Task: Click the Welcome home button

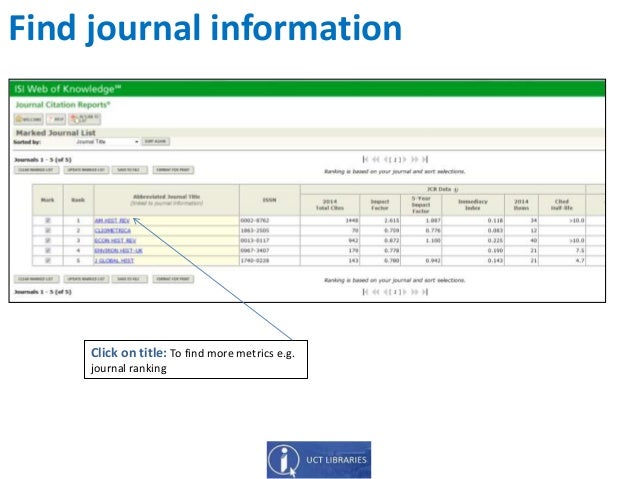Action: [28, 119]
